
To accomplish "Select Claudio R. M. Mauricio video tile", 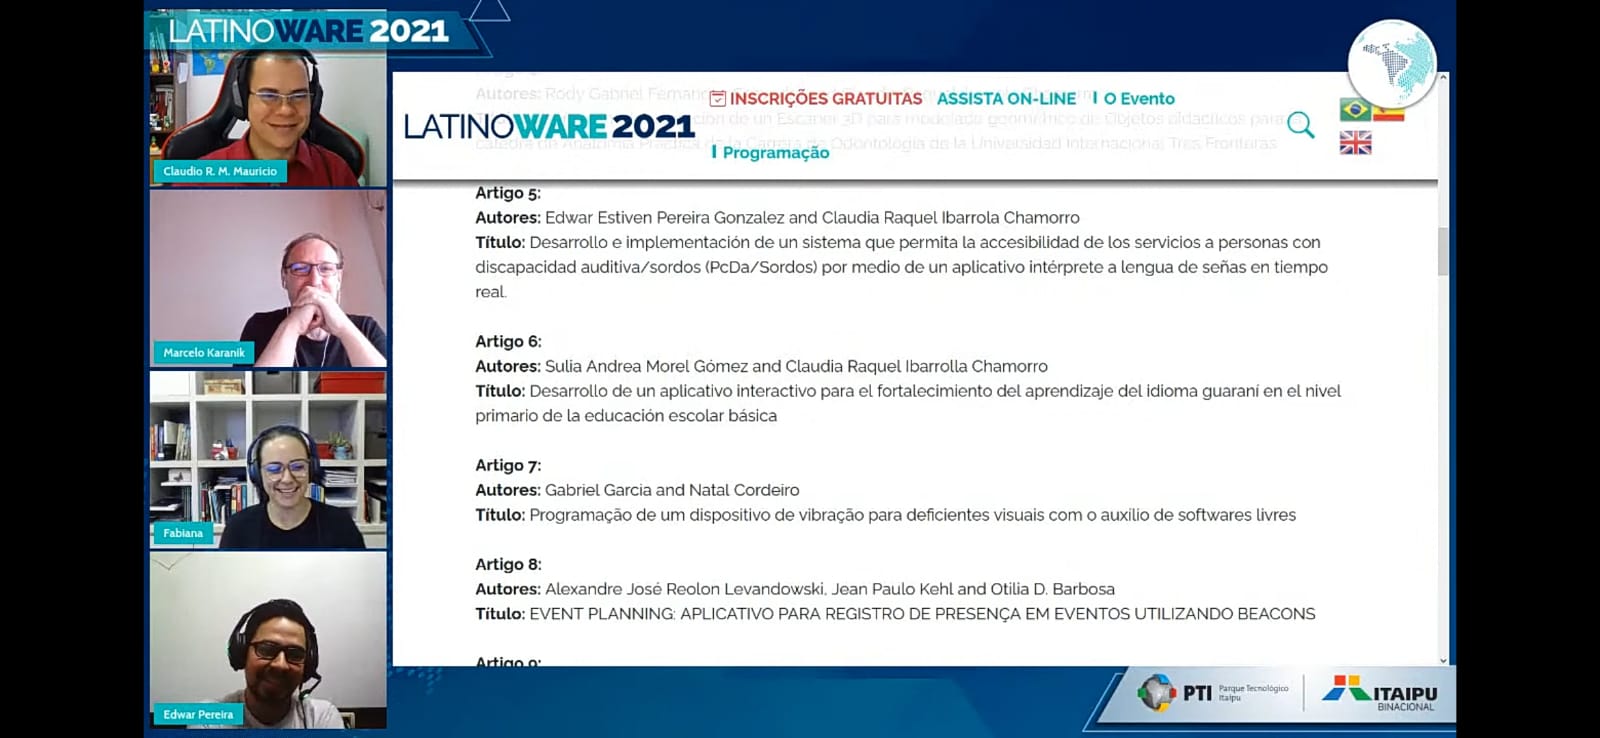I will click(x=268, y=118).
